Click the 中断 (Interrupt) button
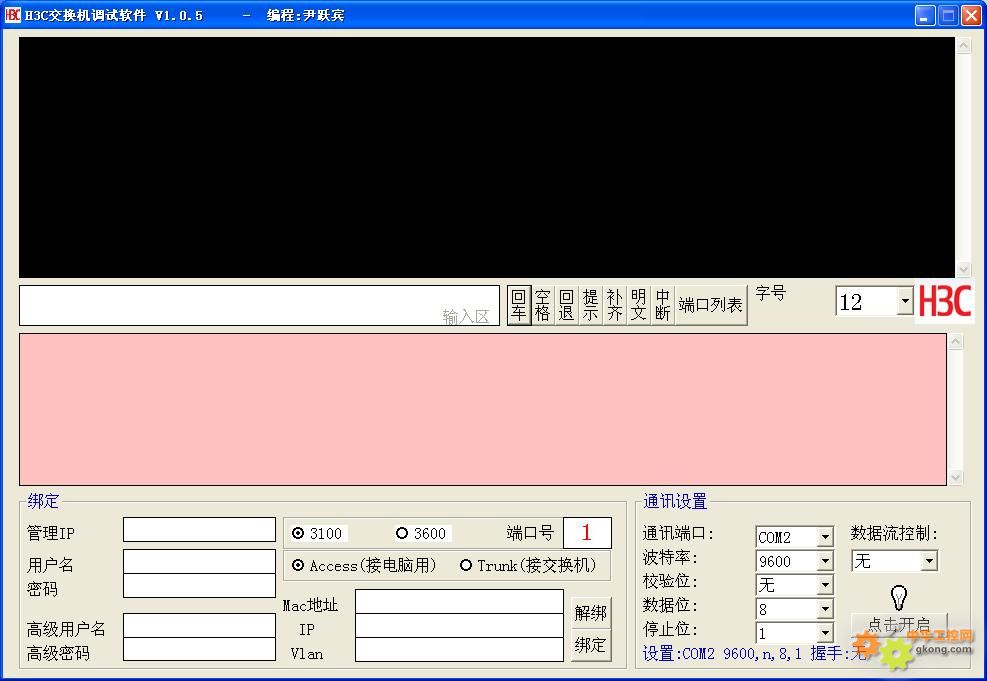The height and width of the screenshot is (681, 987). pos(662,305)
